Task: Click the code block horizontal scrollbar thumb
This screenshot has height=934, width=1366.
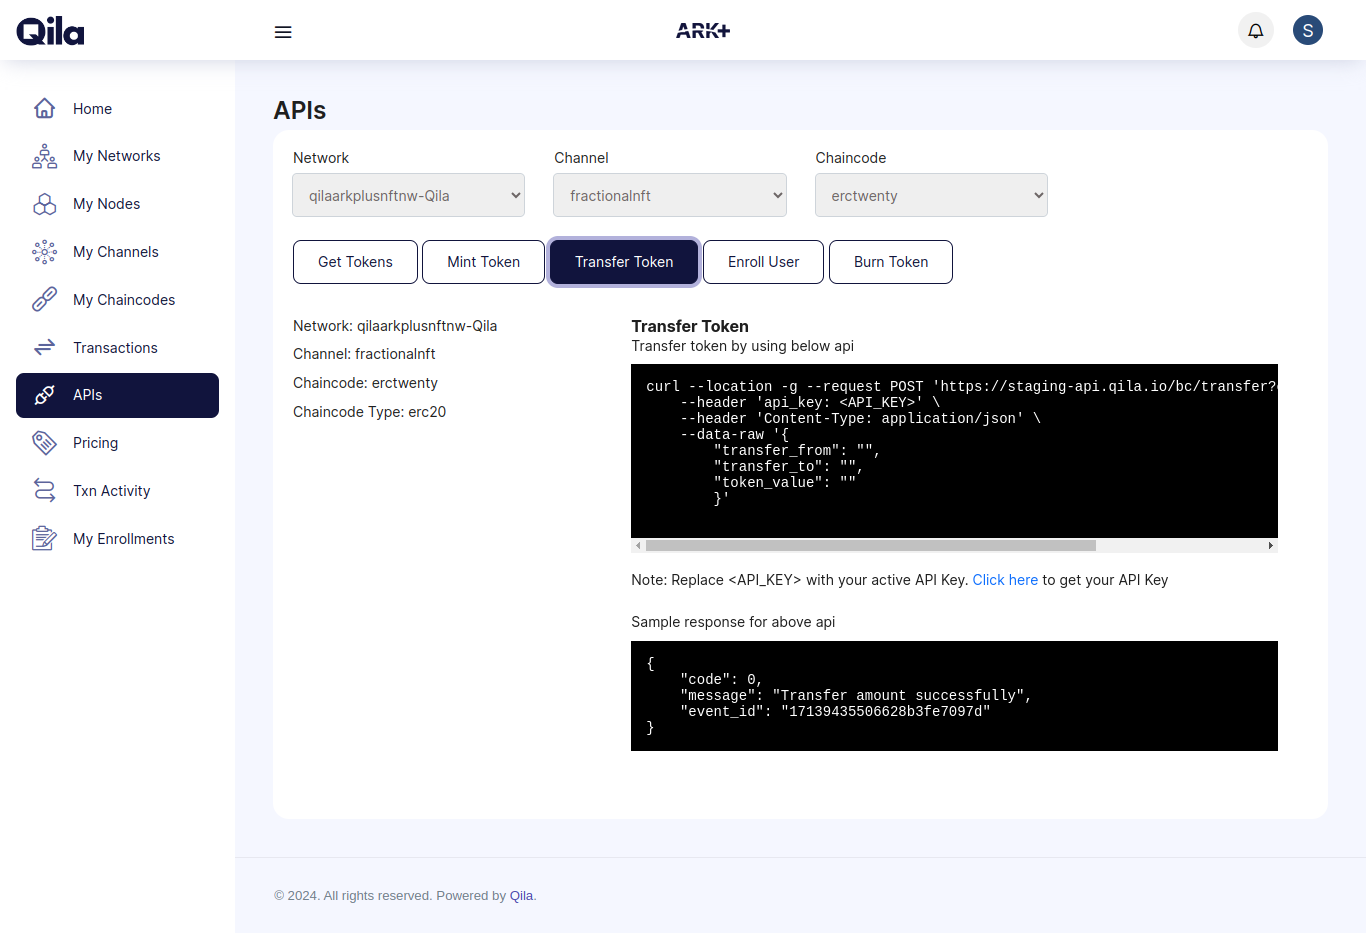Action: (x=871, y=546)
